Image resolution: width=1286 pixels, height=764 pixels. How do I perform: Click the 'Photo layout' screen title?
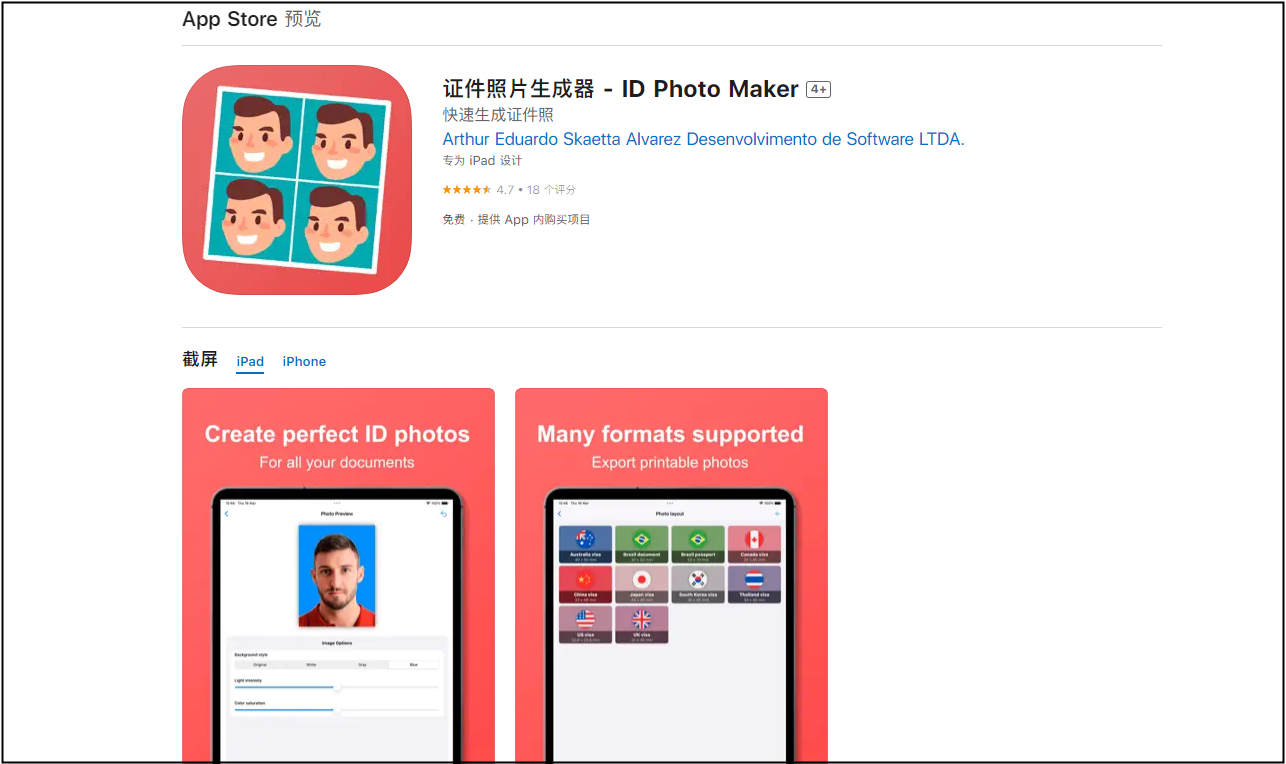(x=669, y=514)
